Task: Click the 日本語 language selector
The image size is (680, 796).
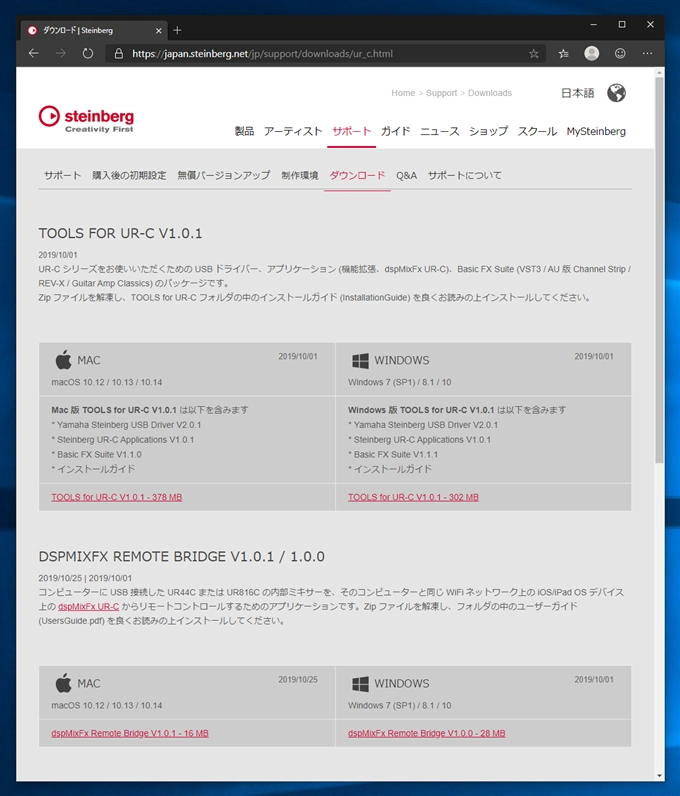Action: pyautogui.click(x=577, y=93)
